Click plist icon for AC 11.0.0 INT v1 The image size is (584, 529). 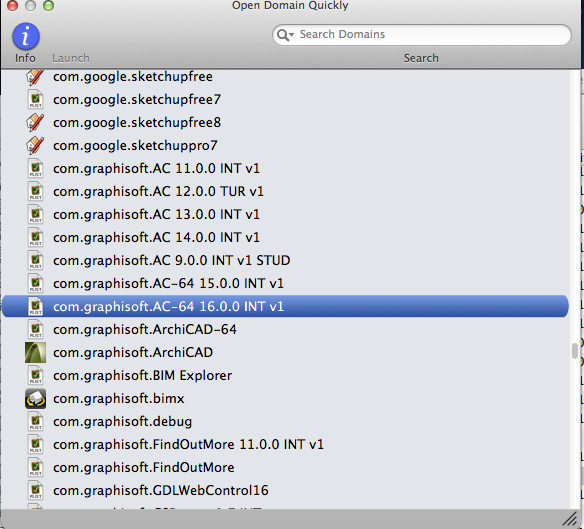[x=36, y=169]
